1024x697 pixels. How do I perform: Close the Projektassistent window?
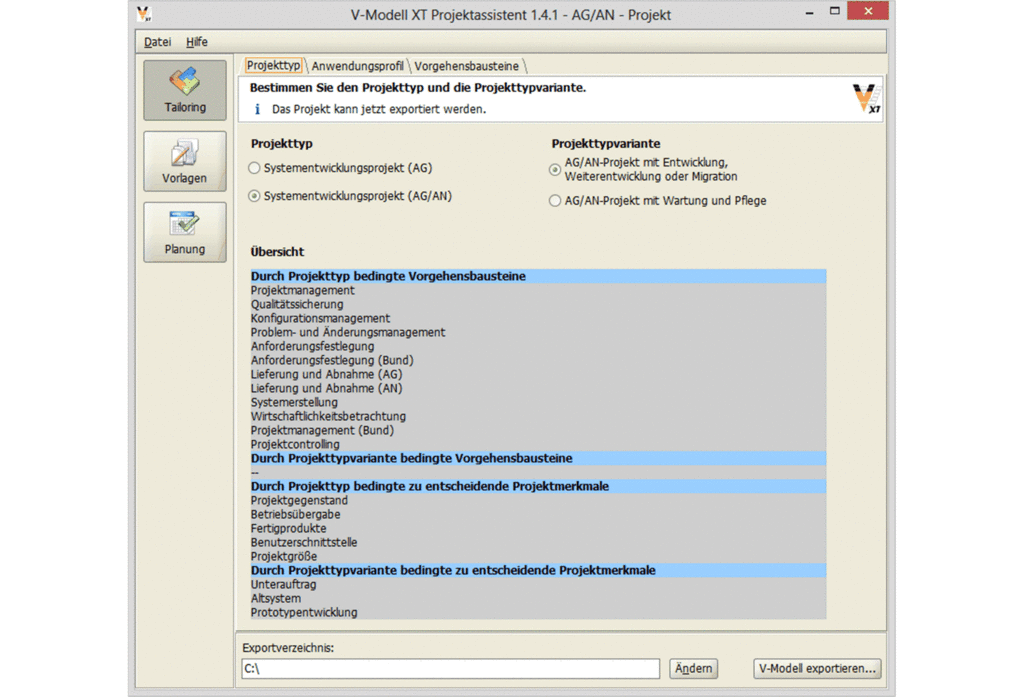click(x=868, y=11)
